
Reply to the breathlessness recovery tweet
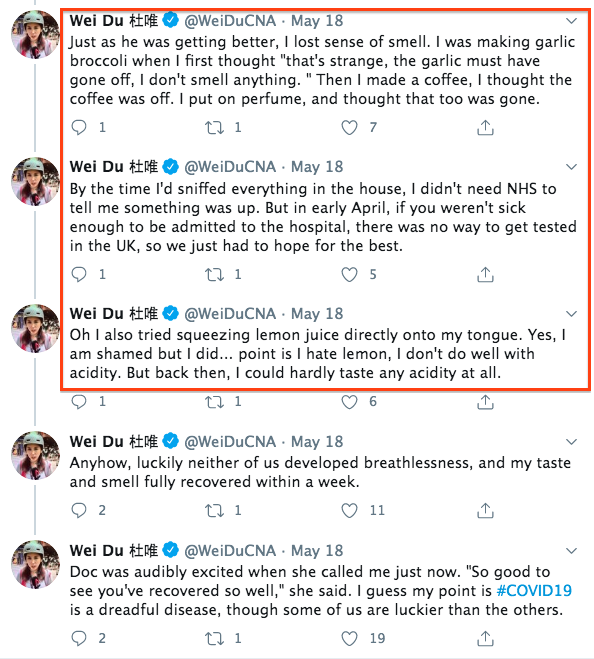coord(79,510)
